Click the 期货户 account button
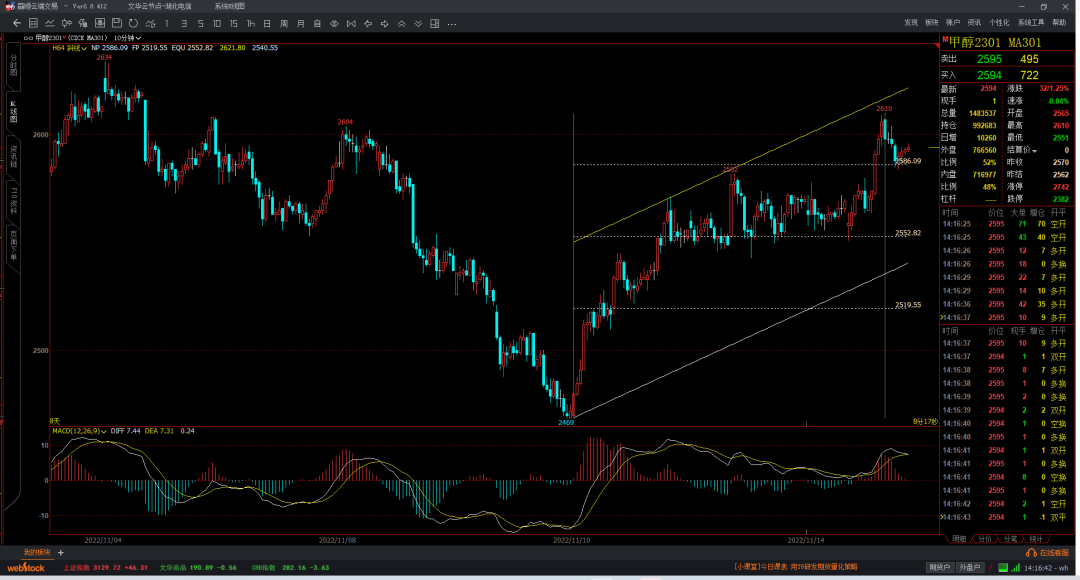 [x=939, y=568]
